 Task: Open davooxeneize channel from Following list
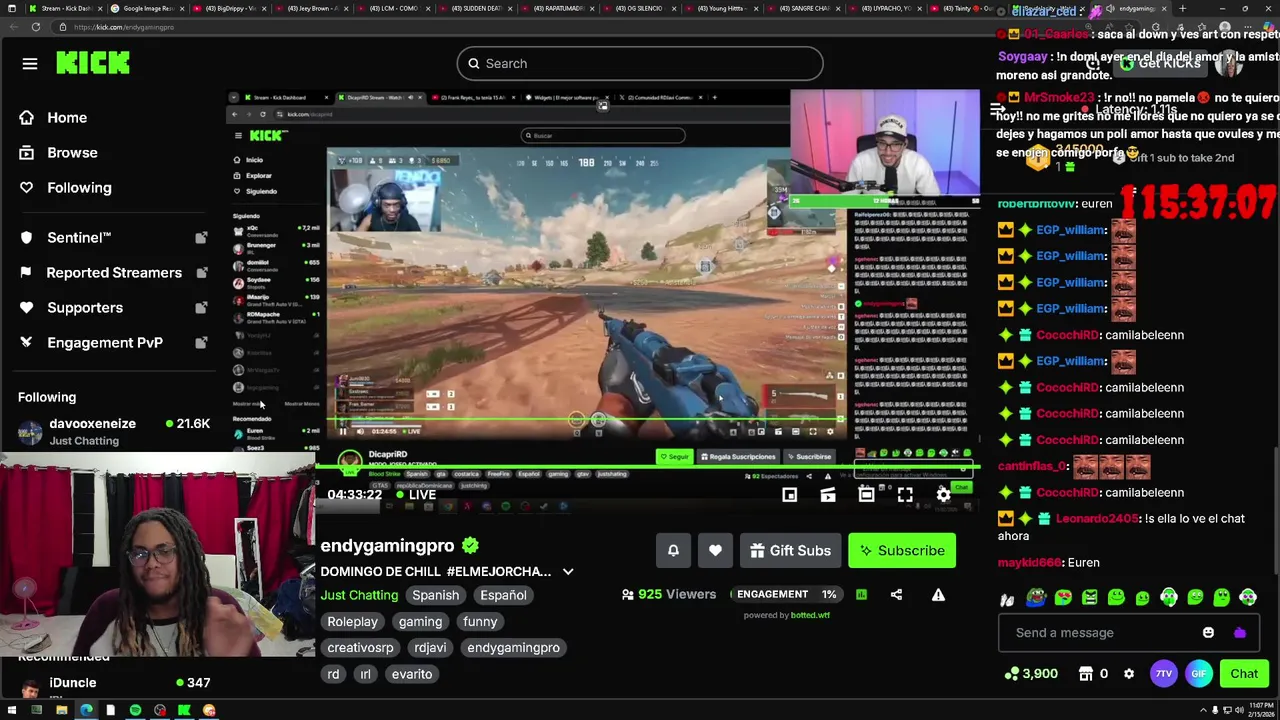point(113,432)
